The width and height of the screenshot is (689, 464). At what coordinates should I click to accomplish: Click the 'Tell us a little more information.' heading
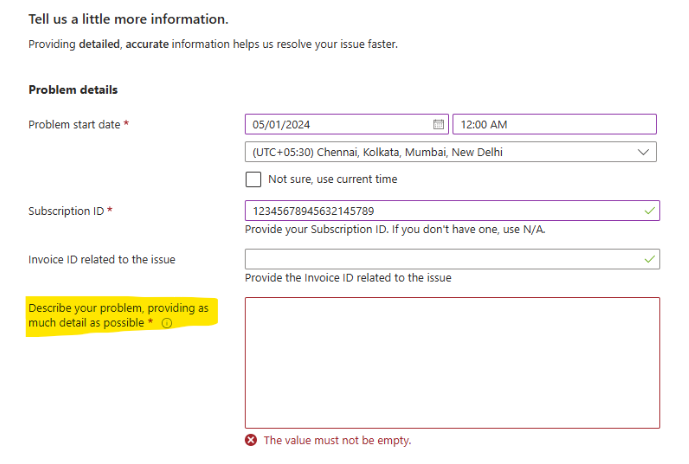[128, 19]
